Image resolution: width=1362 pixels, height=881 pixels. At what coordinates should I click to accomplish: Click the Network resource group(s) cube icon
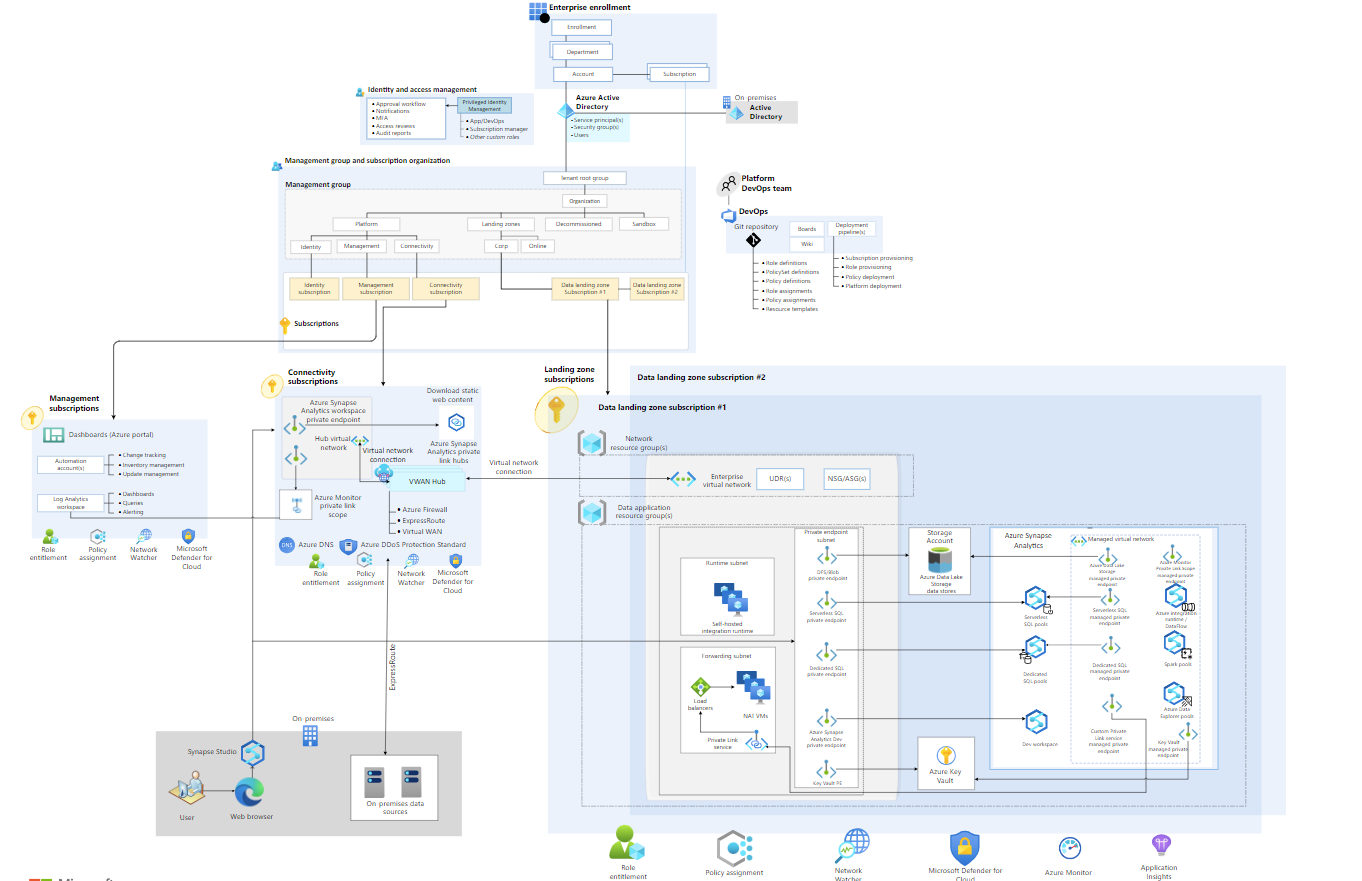click(x=593, y=443)
